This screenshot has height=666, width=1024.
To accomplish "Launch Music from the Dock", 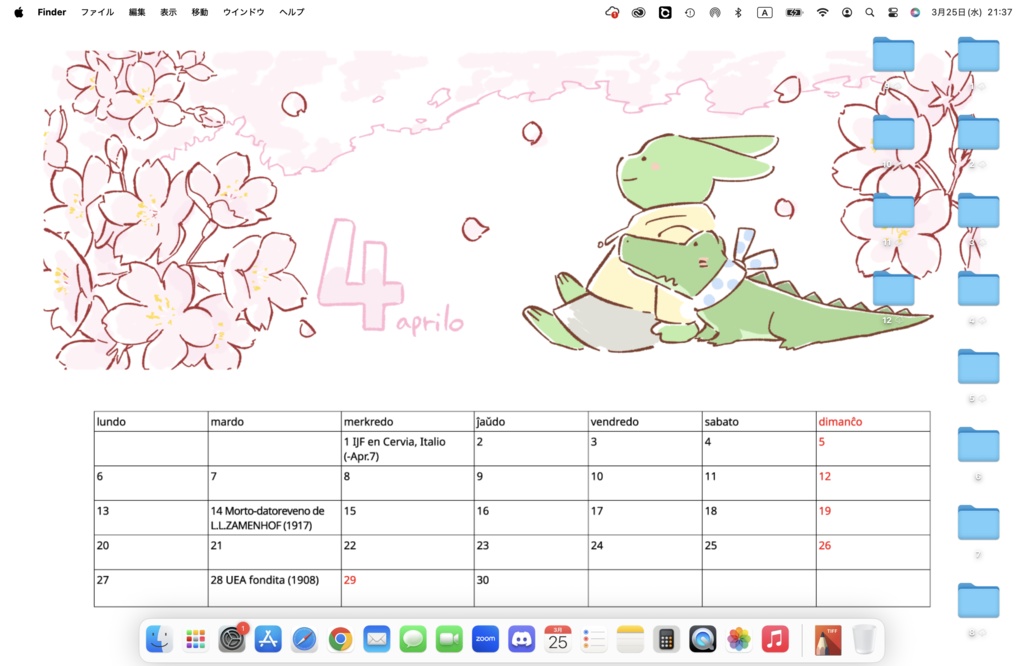I will tap(775, 639).
